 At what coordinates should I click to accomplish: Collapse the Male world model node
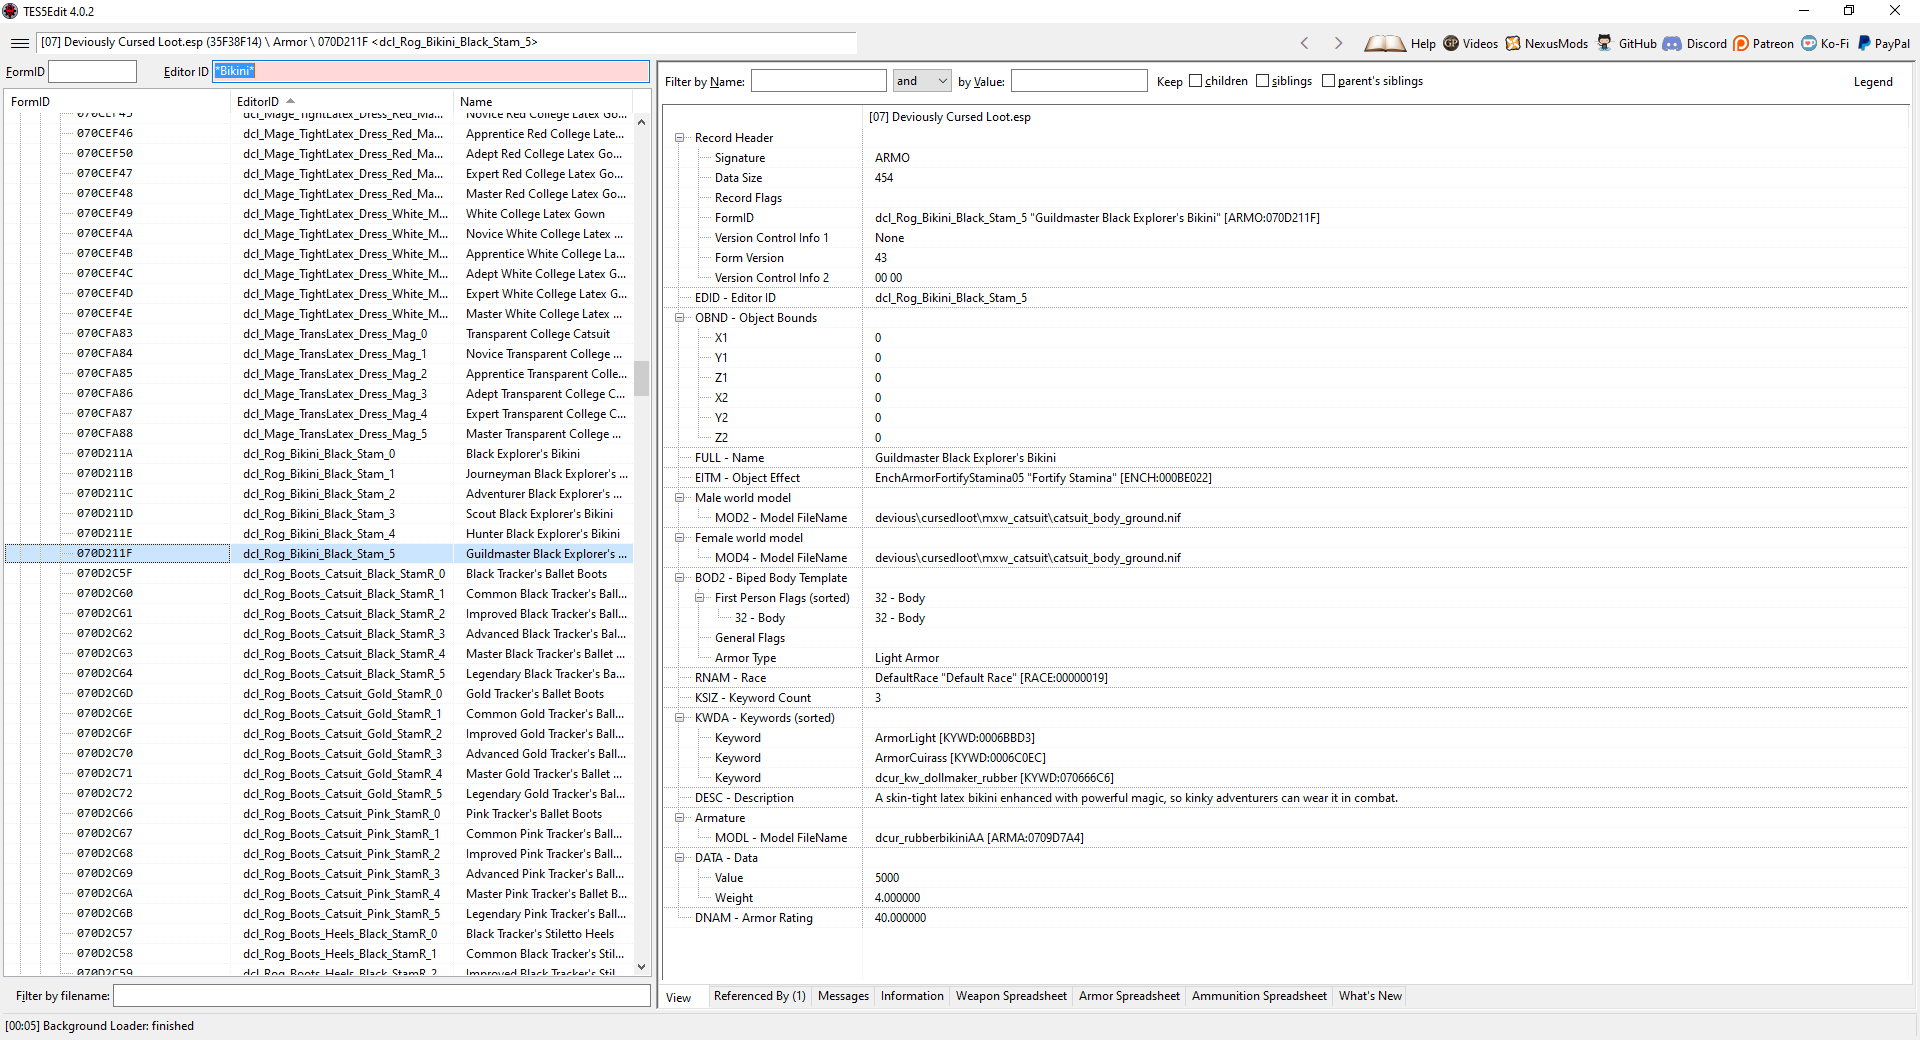680,498
